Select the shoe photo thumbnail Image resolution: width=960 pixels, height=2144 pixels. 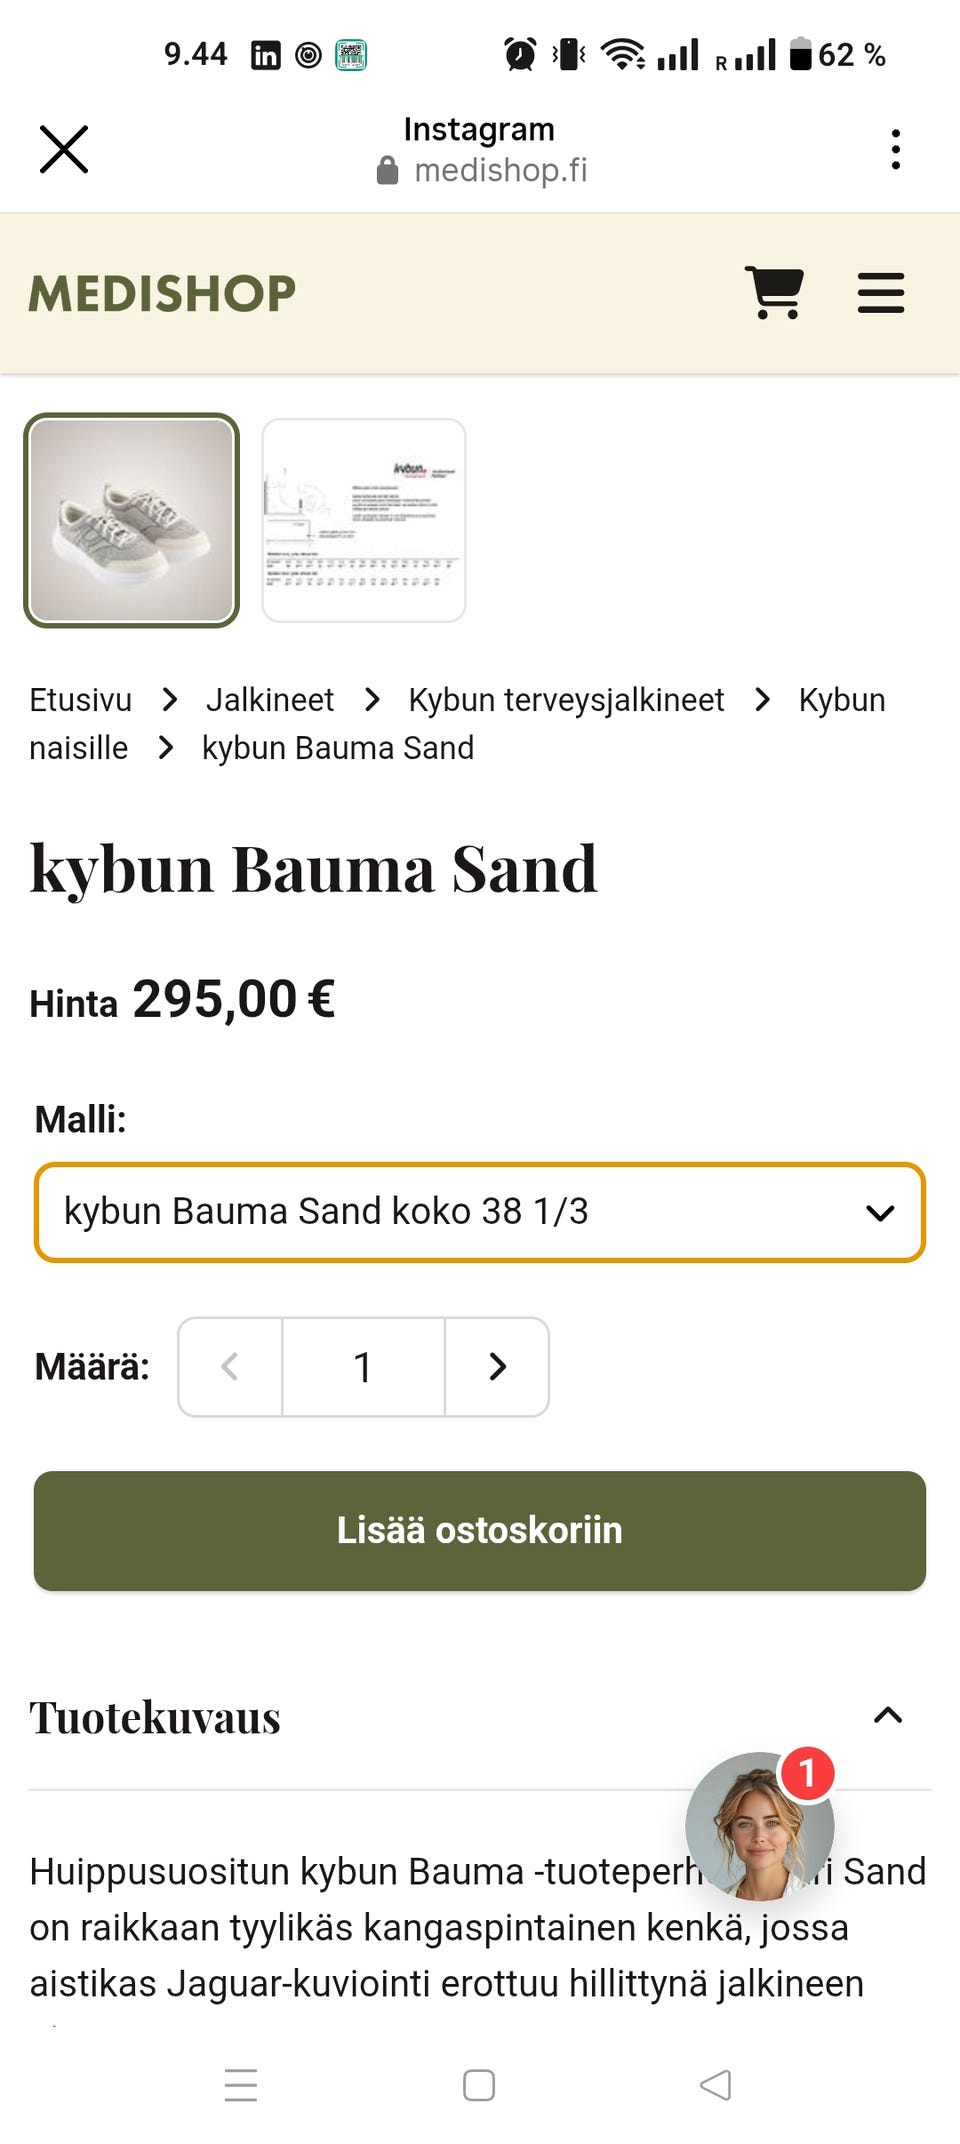(131, 520)
